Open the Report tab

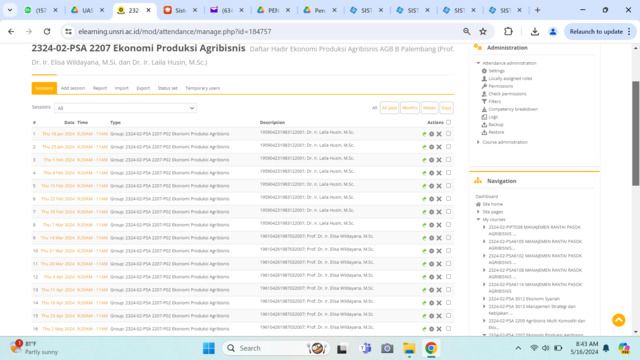(100, 88)
